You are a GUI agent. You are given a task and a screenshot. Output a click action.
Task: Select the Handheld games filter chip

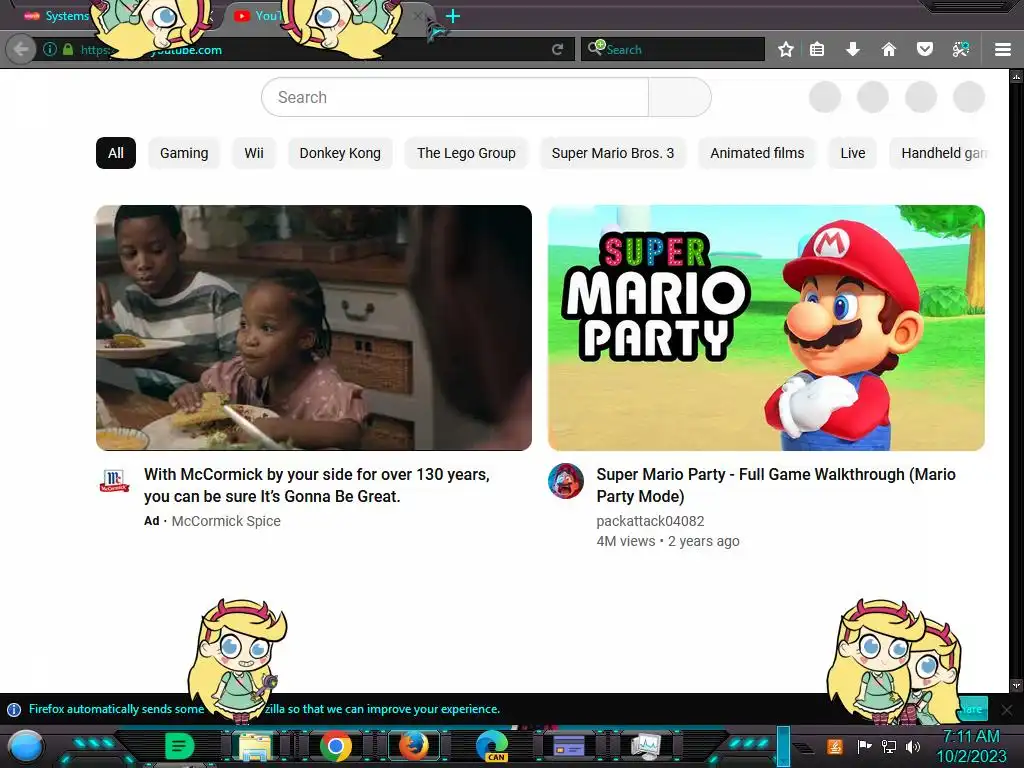pos(938,153)
